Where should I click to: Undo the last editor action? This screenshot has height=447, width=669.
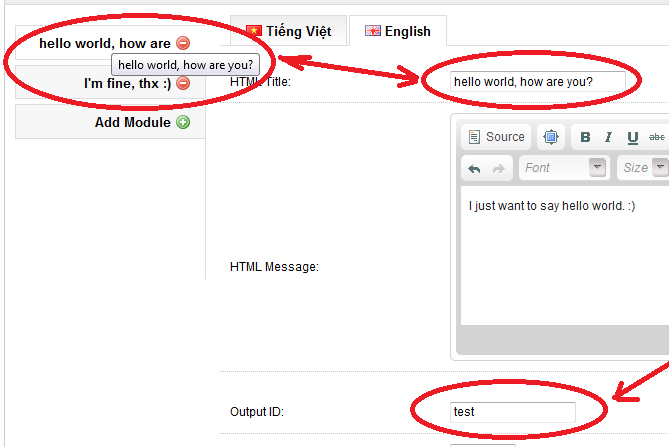[474, 168]
